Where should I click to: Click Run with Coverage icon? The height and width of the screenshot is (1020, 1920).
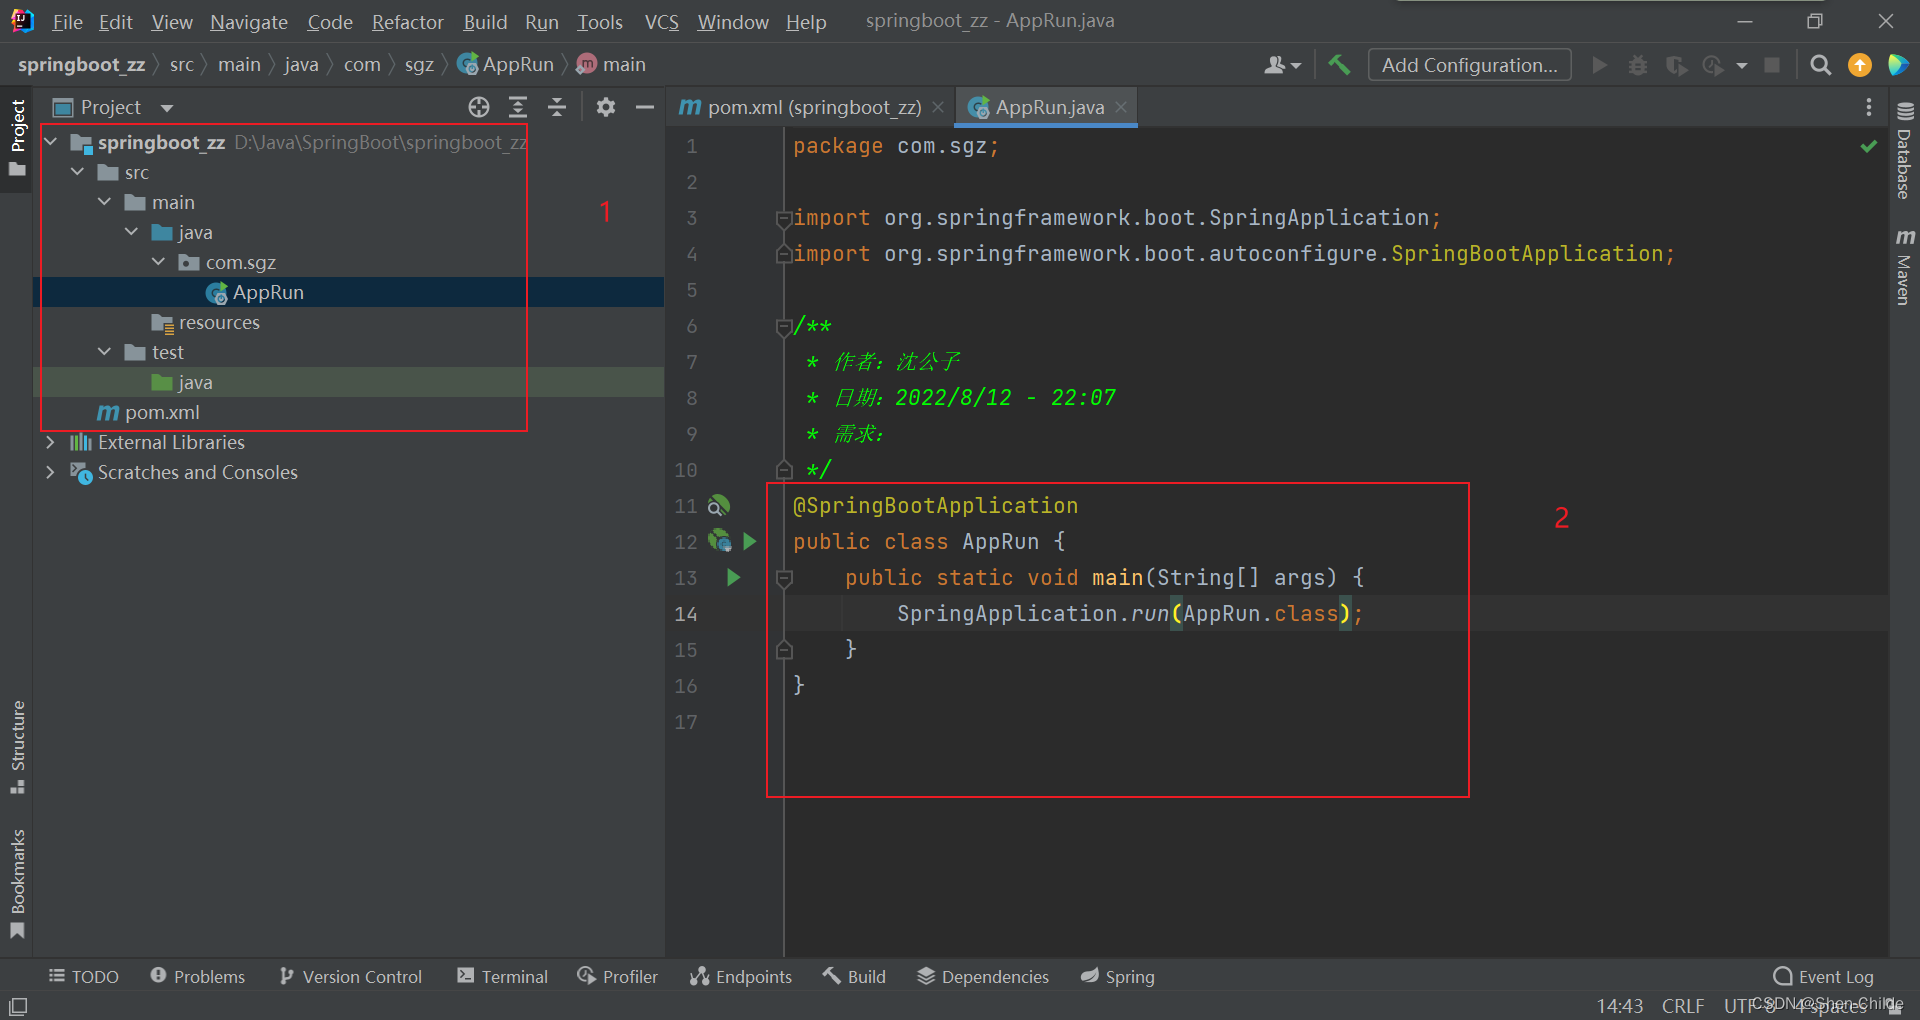point(1676,65)
